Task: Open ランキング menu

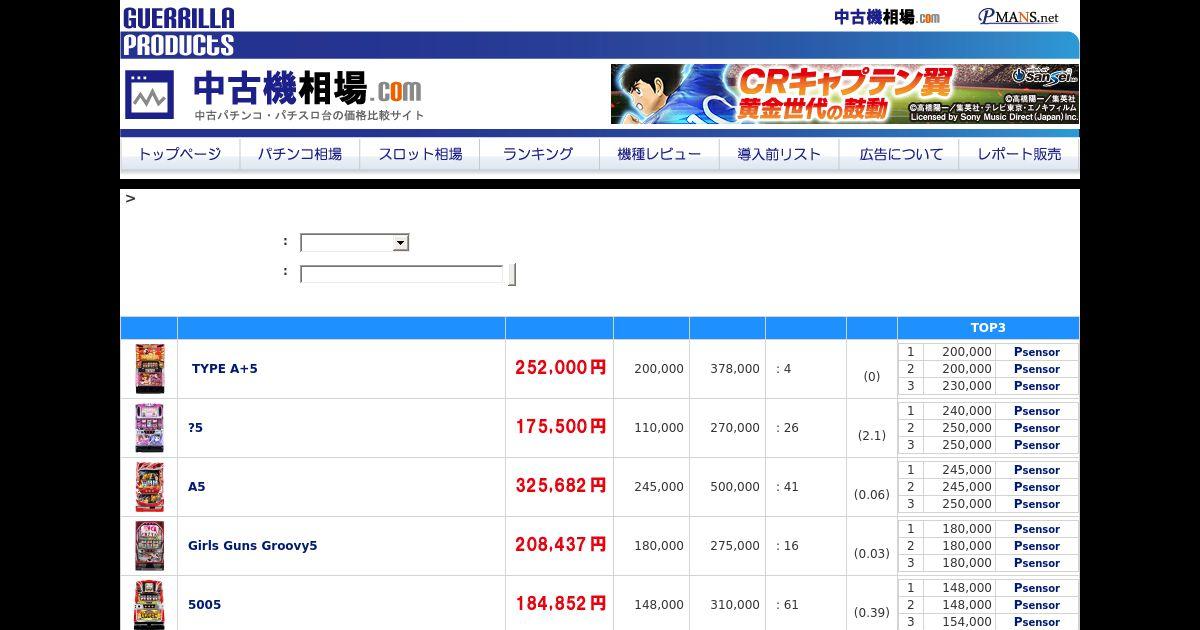Action: coord(539,155)
